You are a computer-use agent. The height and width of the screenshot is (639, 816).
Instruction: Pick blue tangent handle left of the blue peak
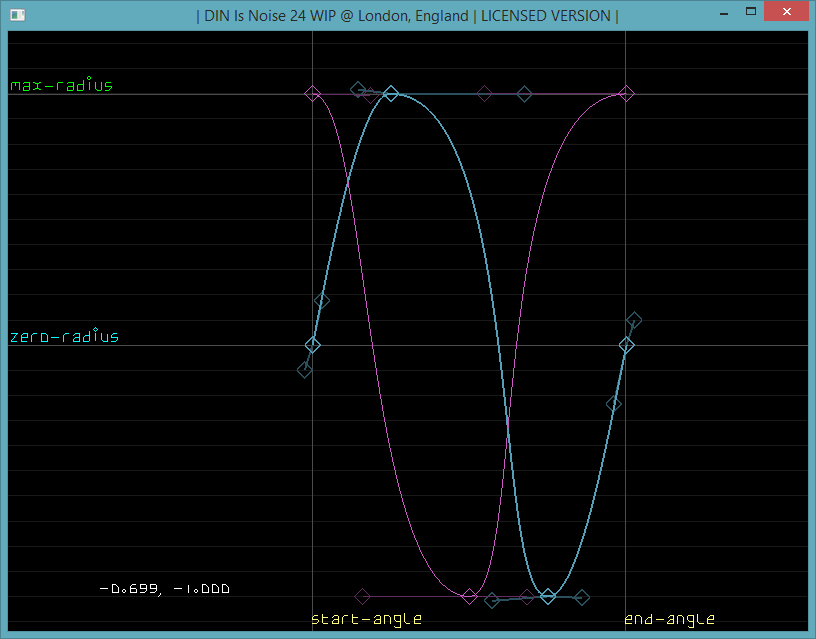(x=358, y=90)
